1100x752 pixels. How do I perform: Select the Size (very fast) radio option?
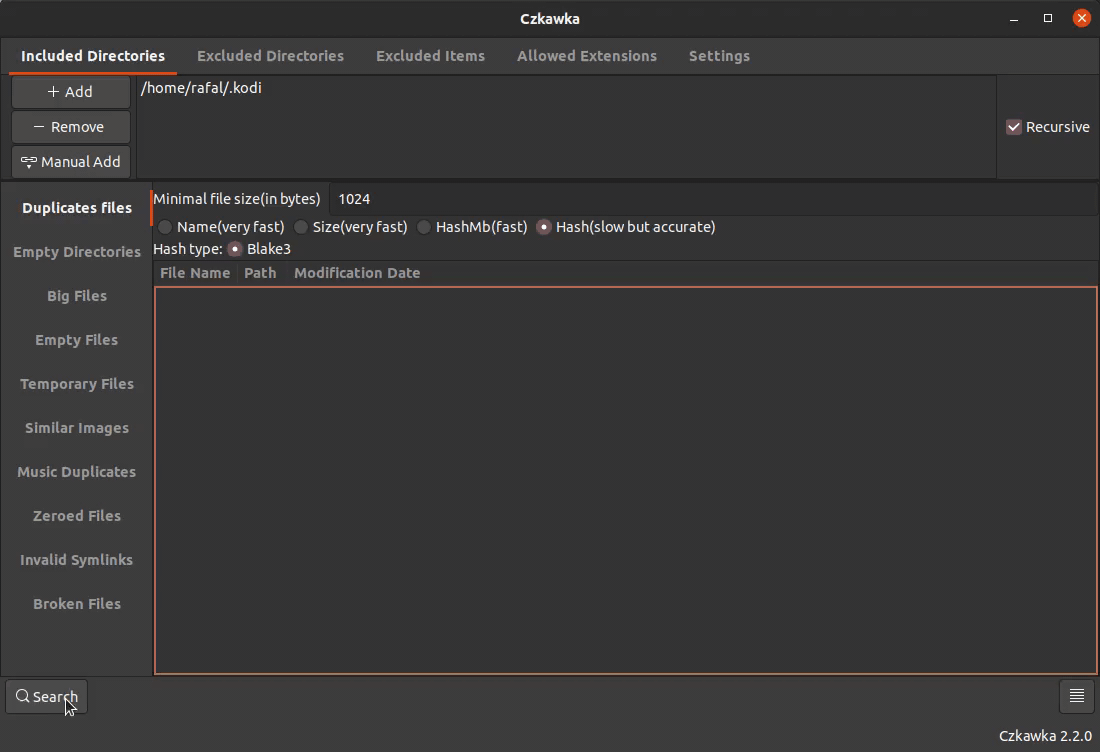click(x=301, y=227)
